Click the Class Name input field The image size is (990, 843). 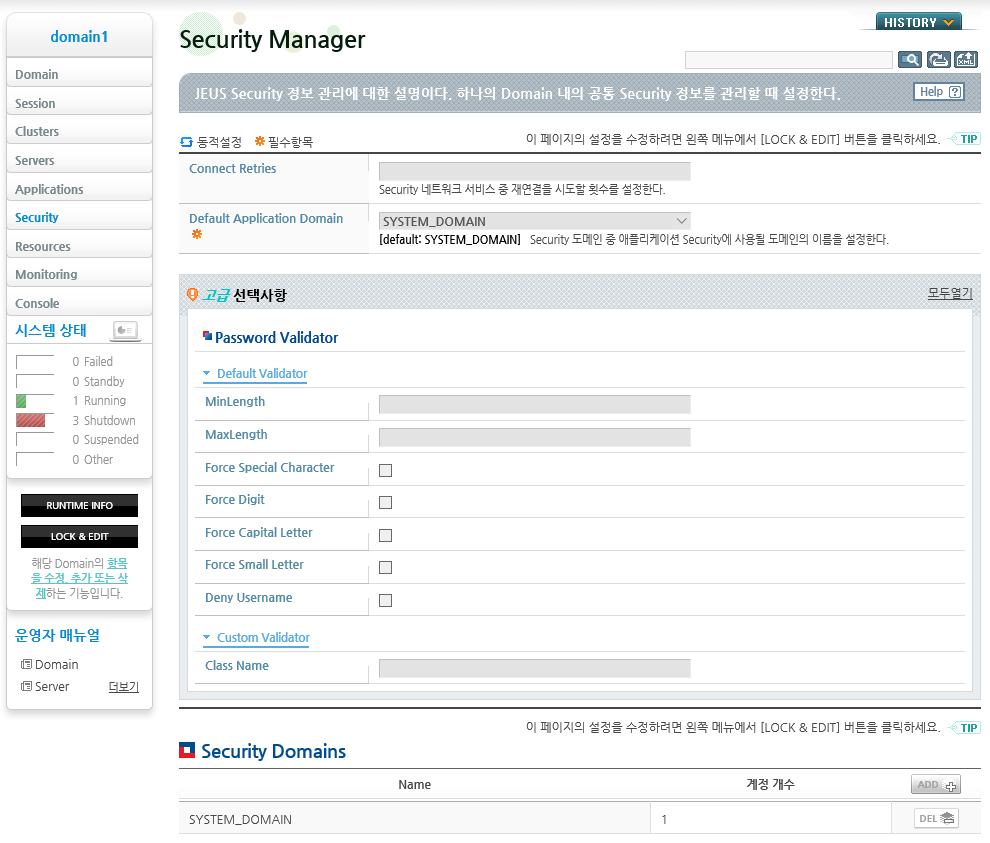535,668
